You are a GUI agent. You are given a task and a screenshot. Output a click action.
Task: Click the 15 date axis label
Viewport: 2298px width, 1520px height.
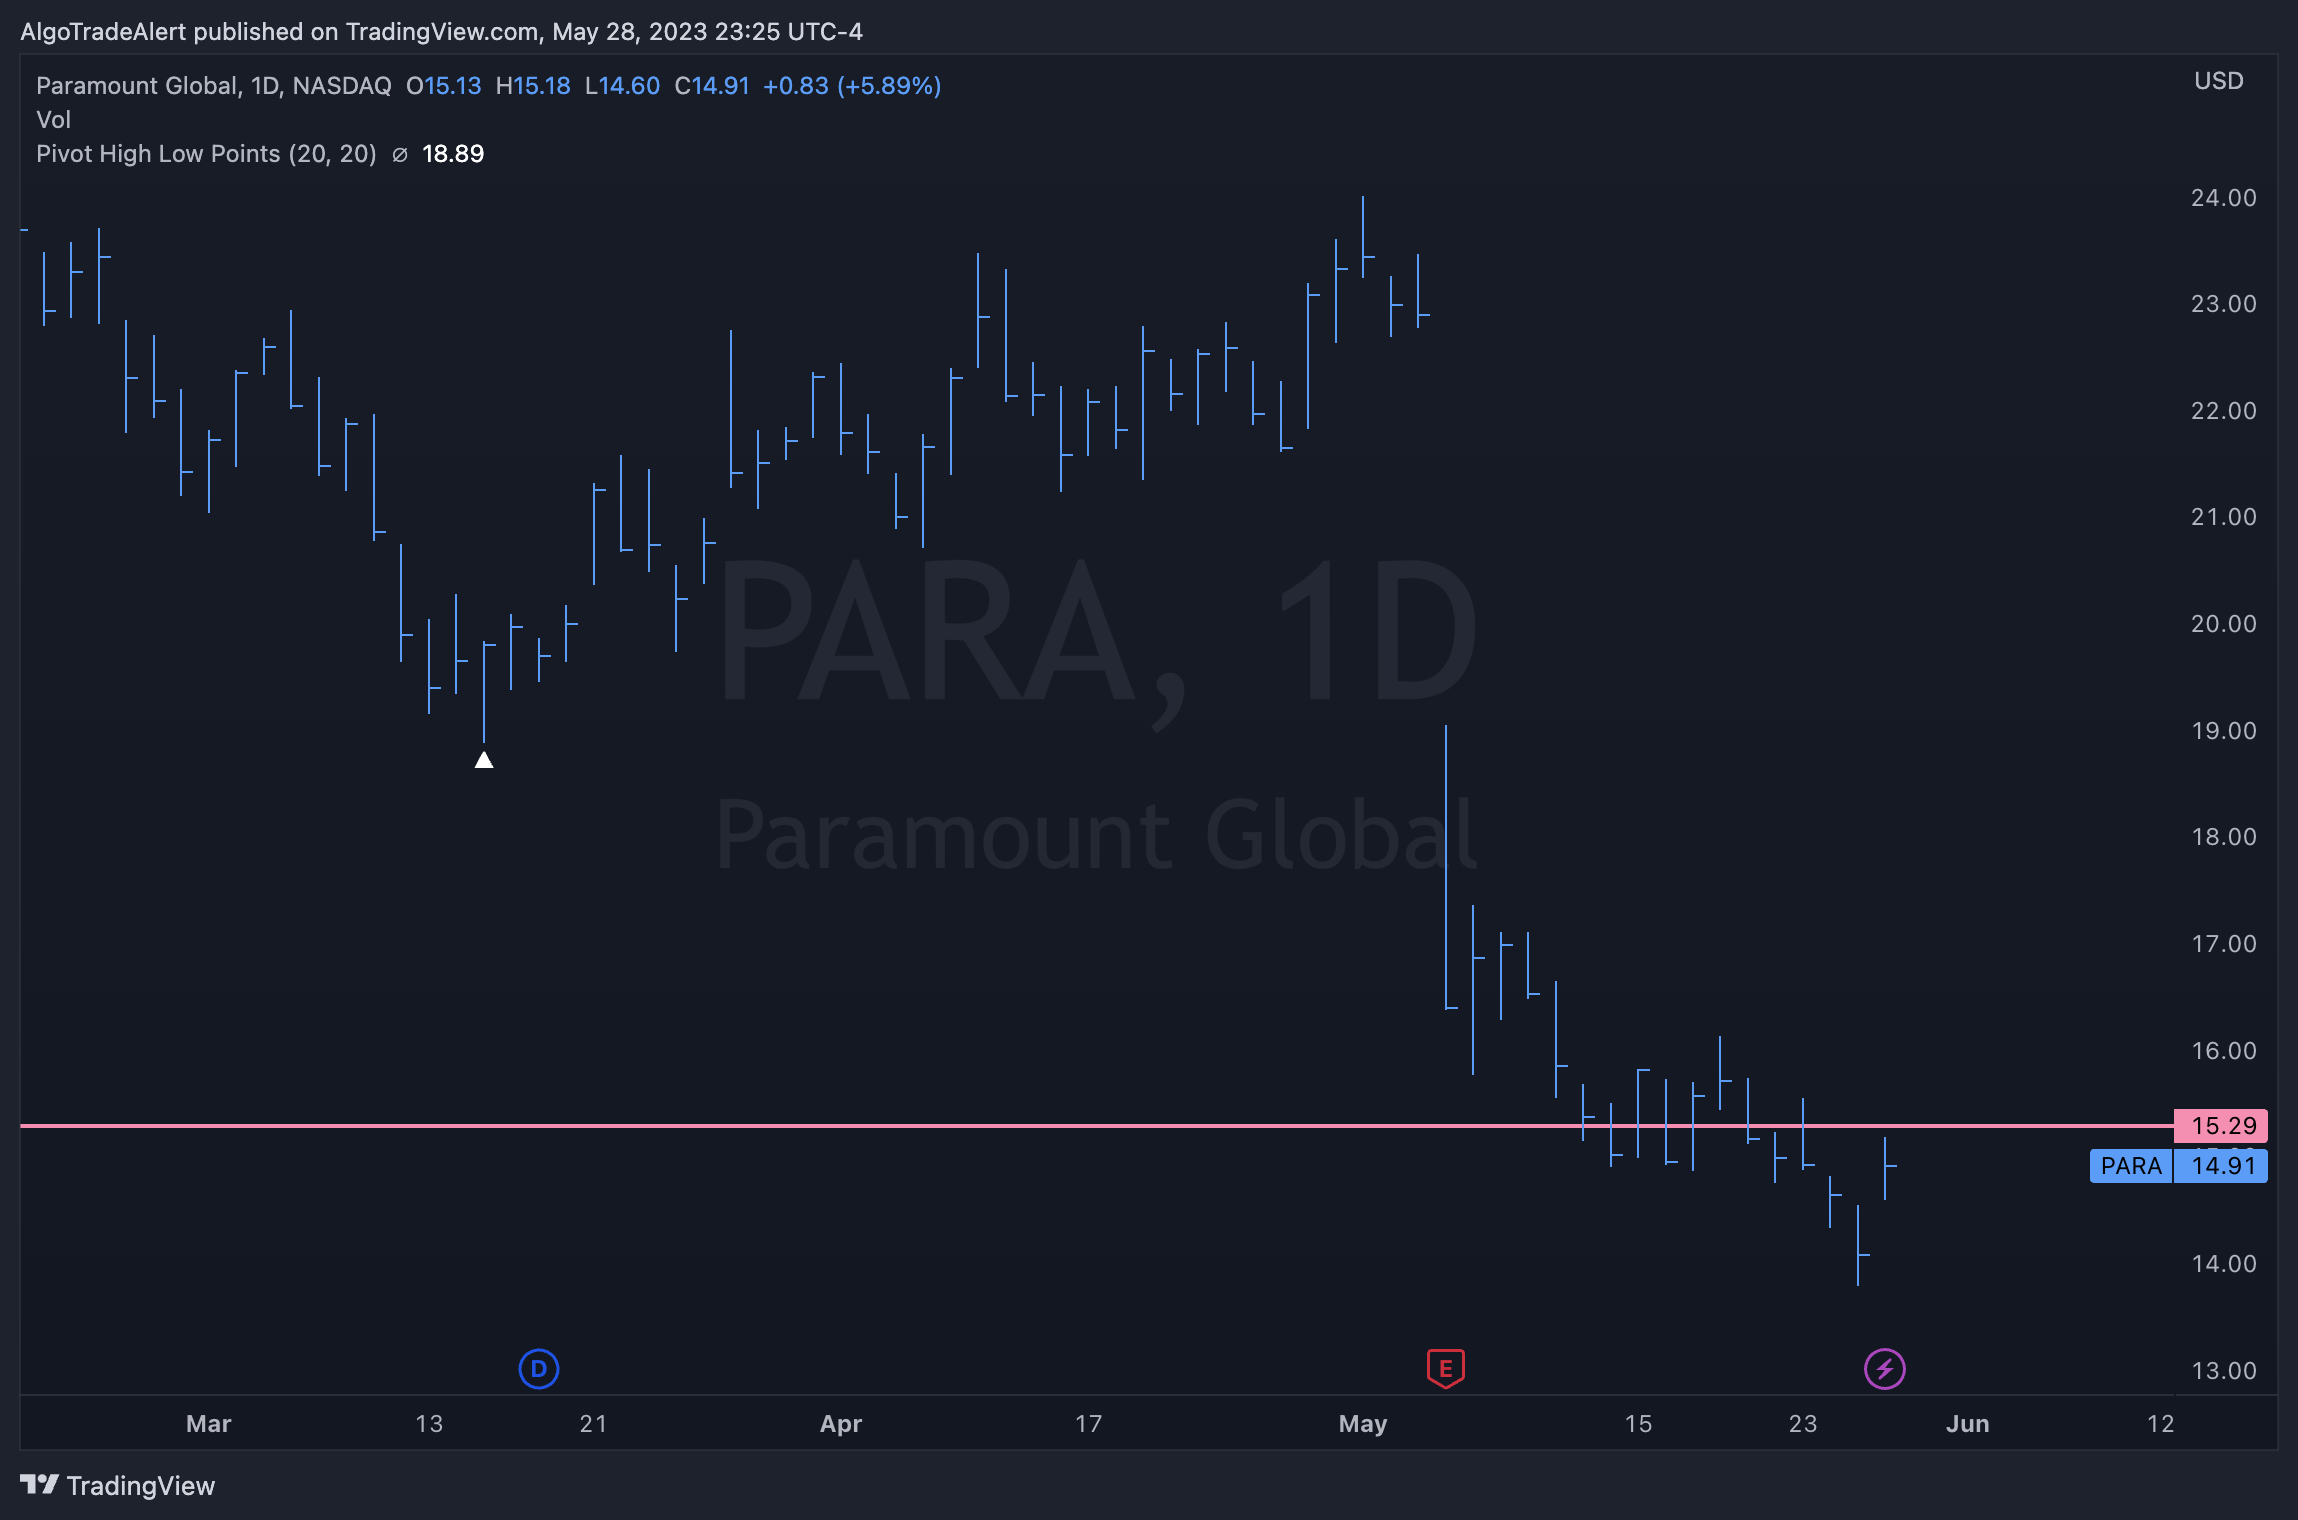point(1638,1424)
